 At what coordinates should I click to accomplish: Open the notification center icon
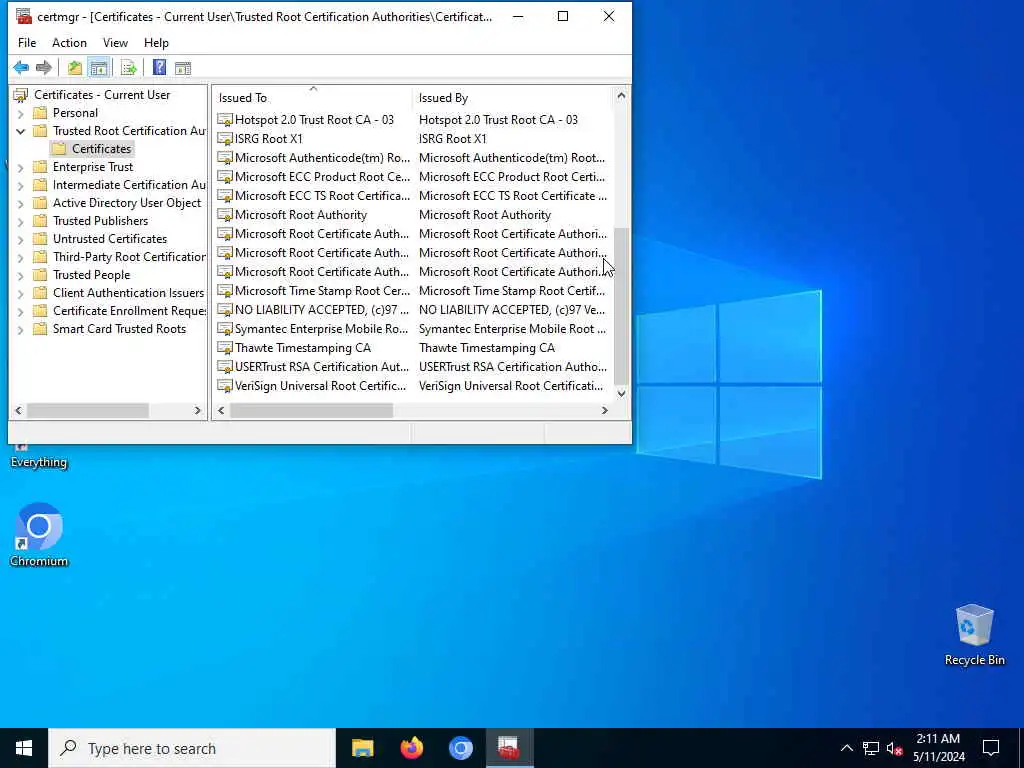(991, 748)
